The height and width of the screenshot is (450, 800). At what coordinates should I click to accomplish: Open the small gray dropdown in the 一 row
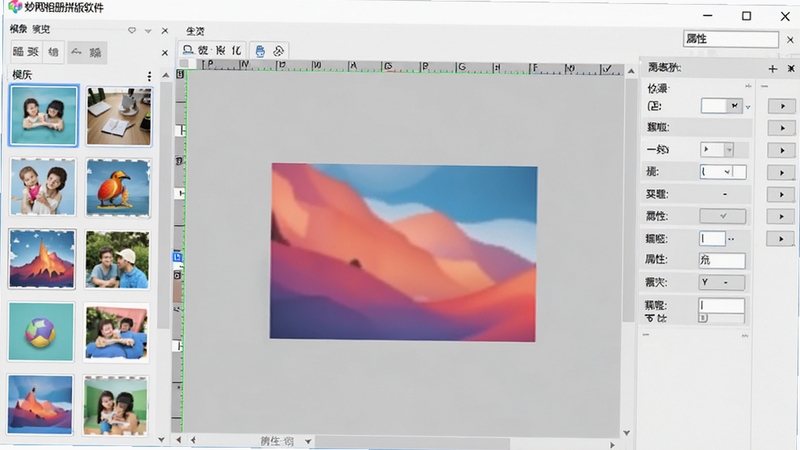717,149
